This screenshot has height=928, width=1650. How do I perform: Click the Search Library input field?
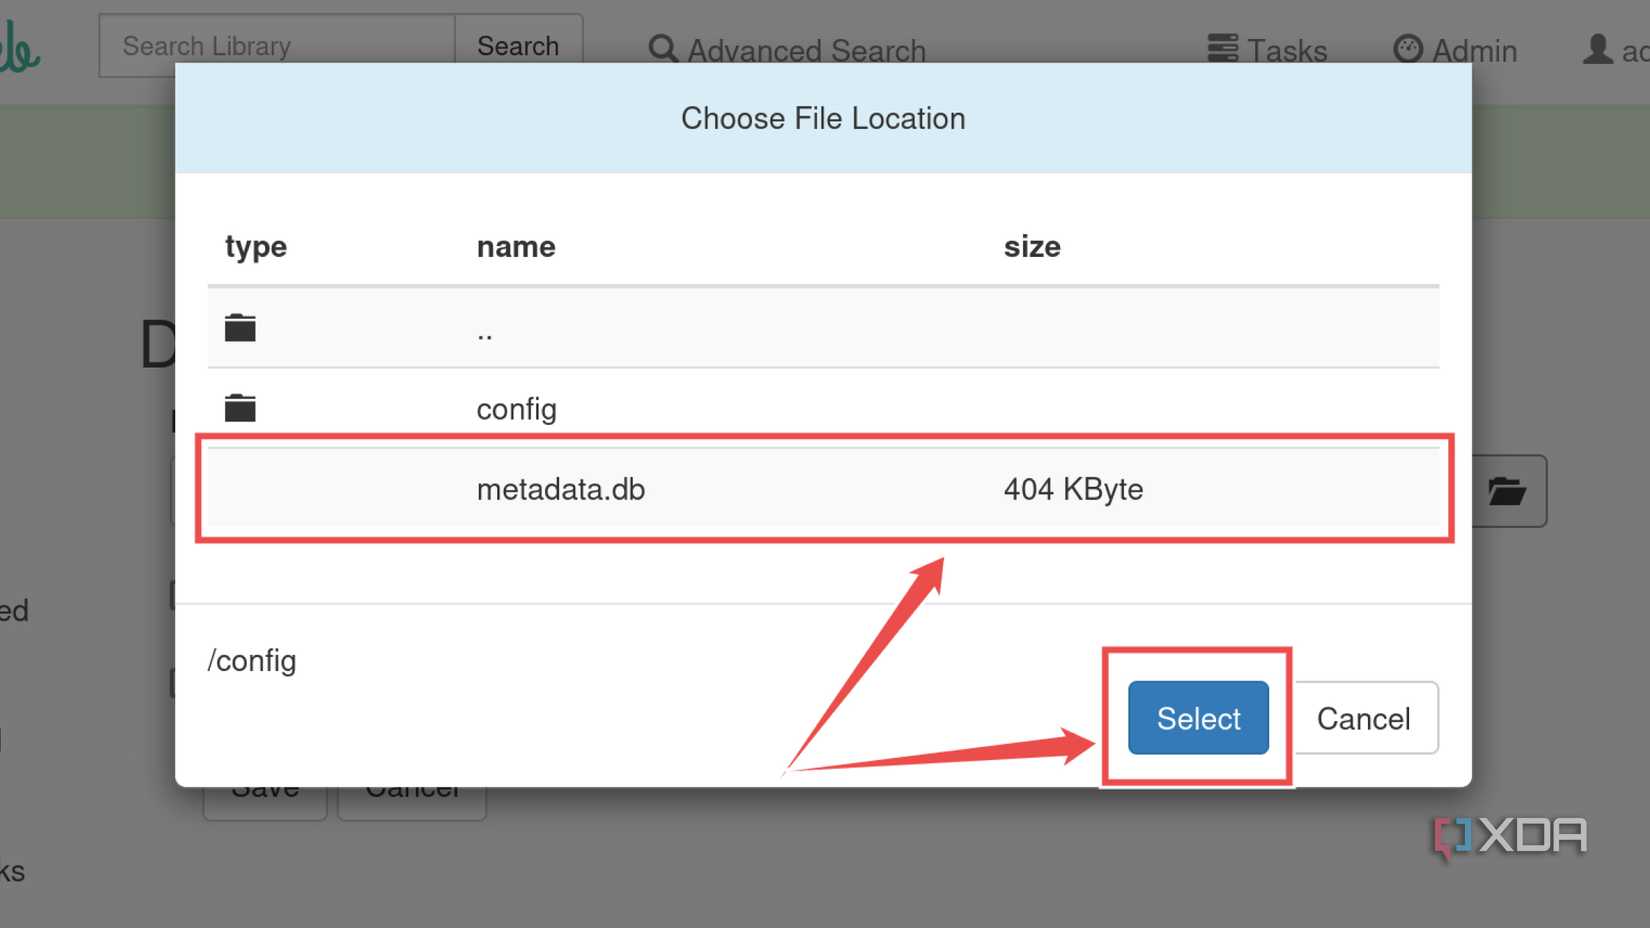pos(275,45)
